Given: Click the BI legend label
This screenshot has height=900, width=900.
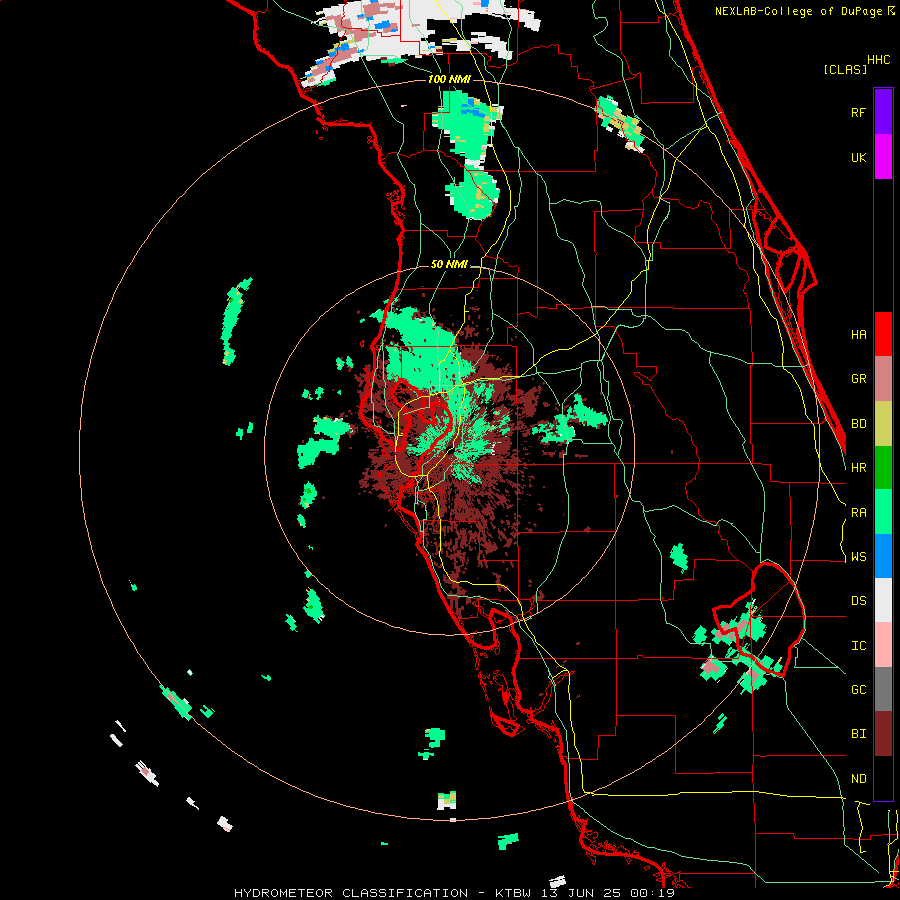Looking at the screenshot, I should [858, 734].
